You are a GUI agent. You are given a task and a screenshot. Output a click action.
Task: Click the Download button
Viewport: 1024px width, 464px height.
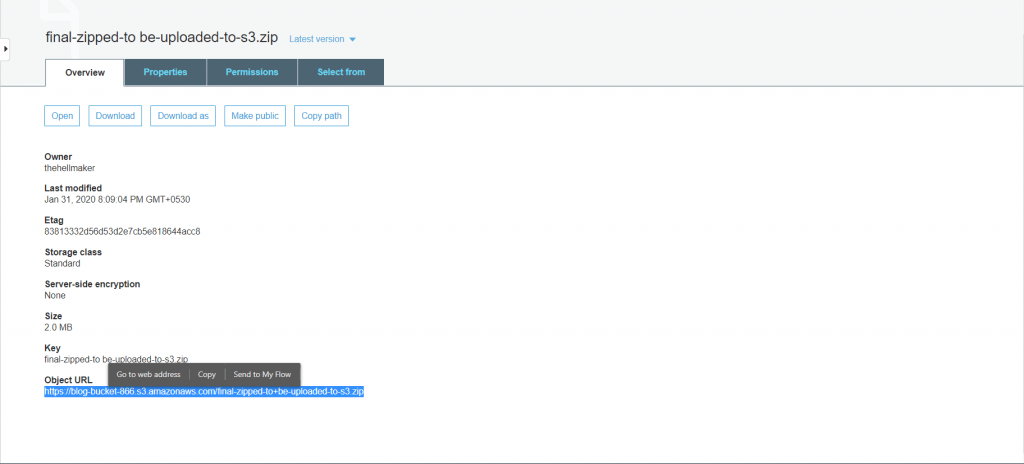(x=115, y=116)
